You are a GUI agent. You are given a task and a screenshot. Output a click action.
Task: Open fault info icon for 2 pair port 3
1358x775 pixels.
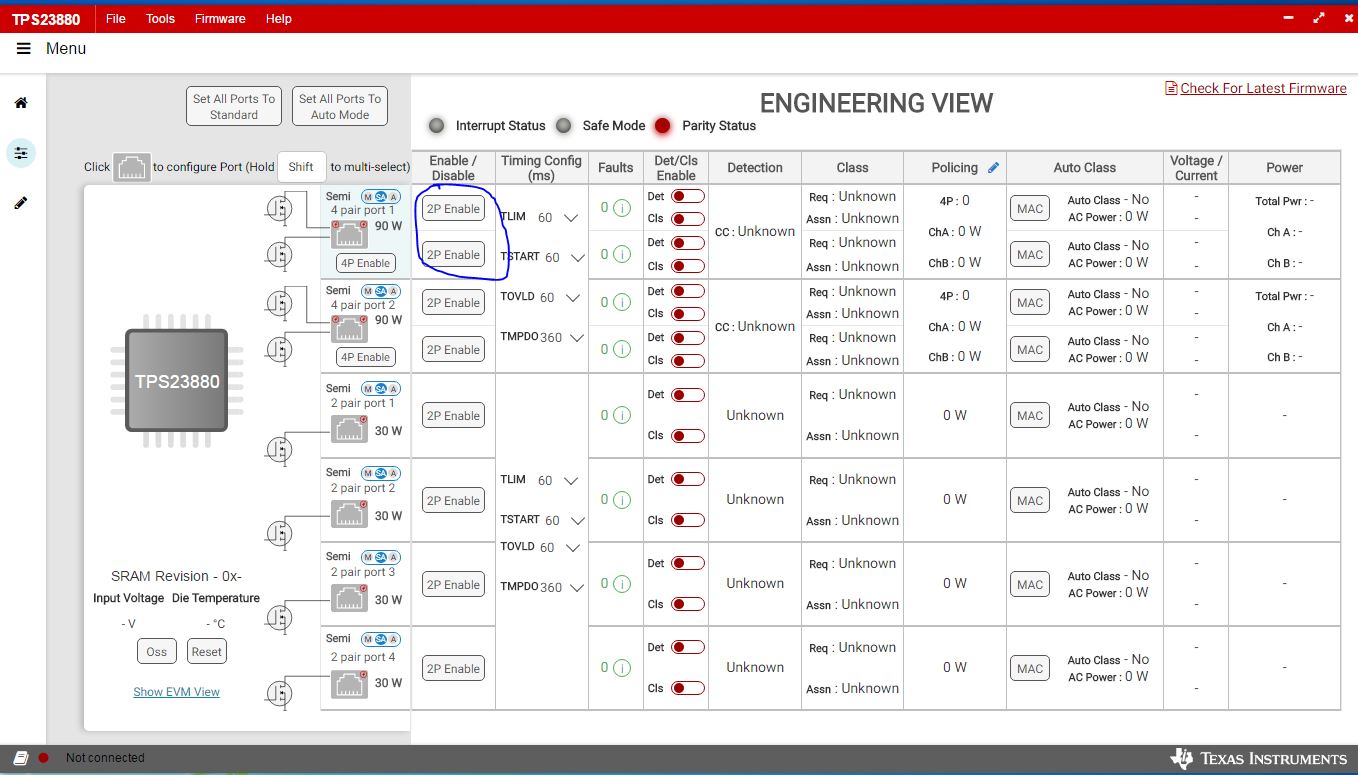[621, 583]
